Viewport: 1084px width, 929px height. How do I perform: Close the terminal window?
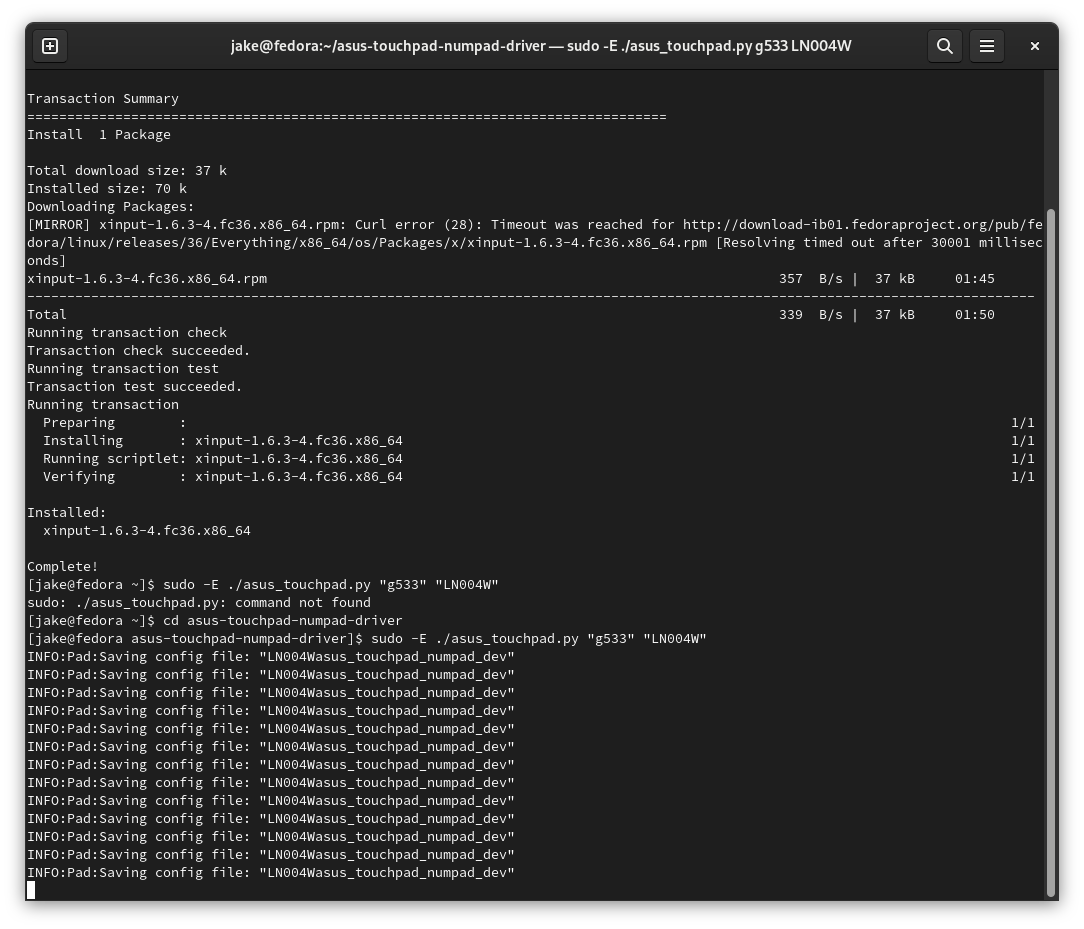click(x=1034, y=46)
